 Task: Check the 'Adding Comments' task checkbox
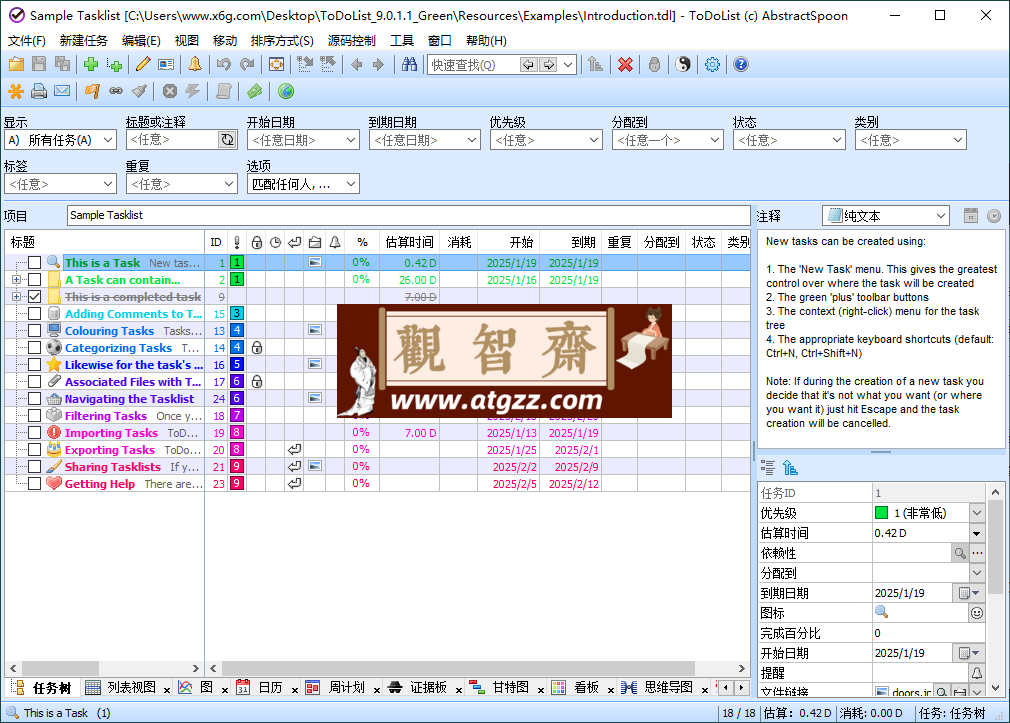pos(35,313)
